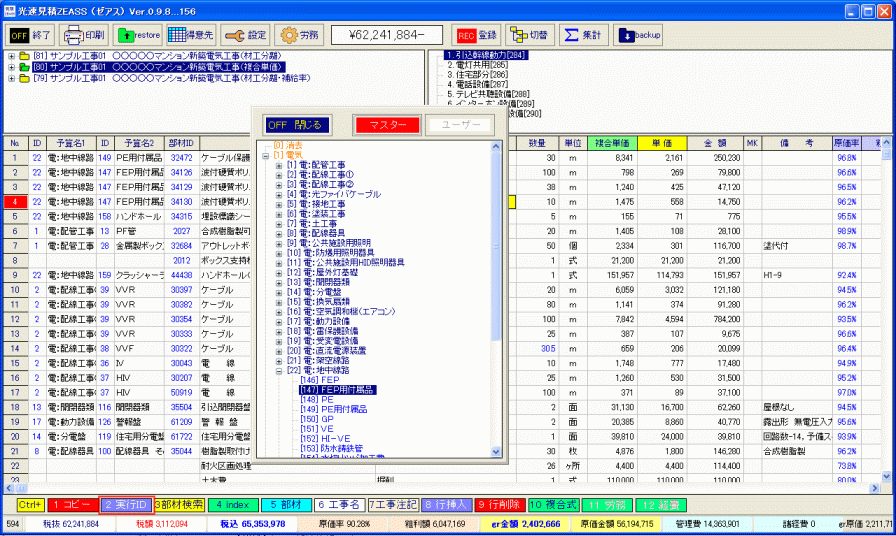This screenshot has width=896, height=536.
Task: Click the 3 部材検索 search button
Action: 179,505
